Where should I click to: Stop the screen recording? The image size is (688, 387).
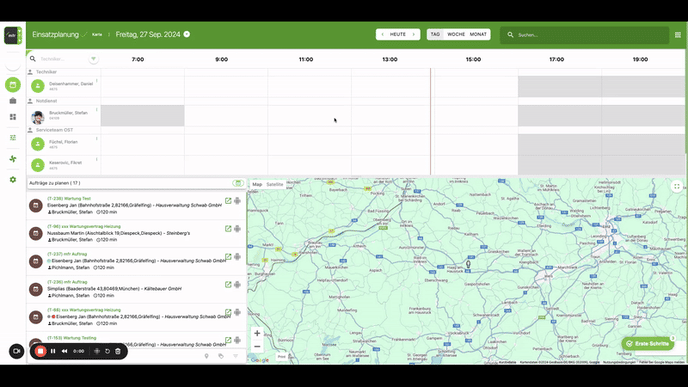tap(40, 351)
